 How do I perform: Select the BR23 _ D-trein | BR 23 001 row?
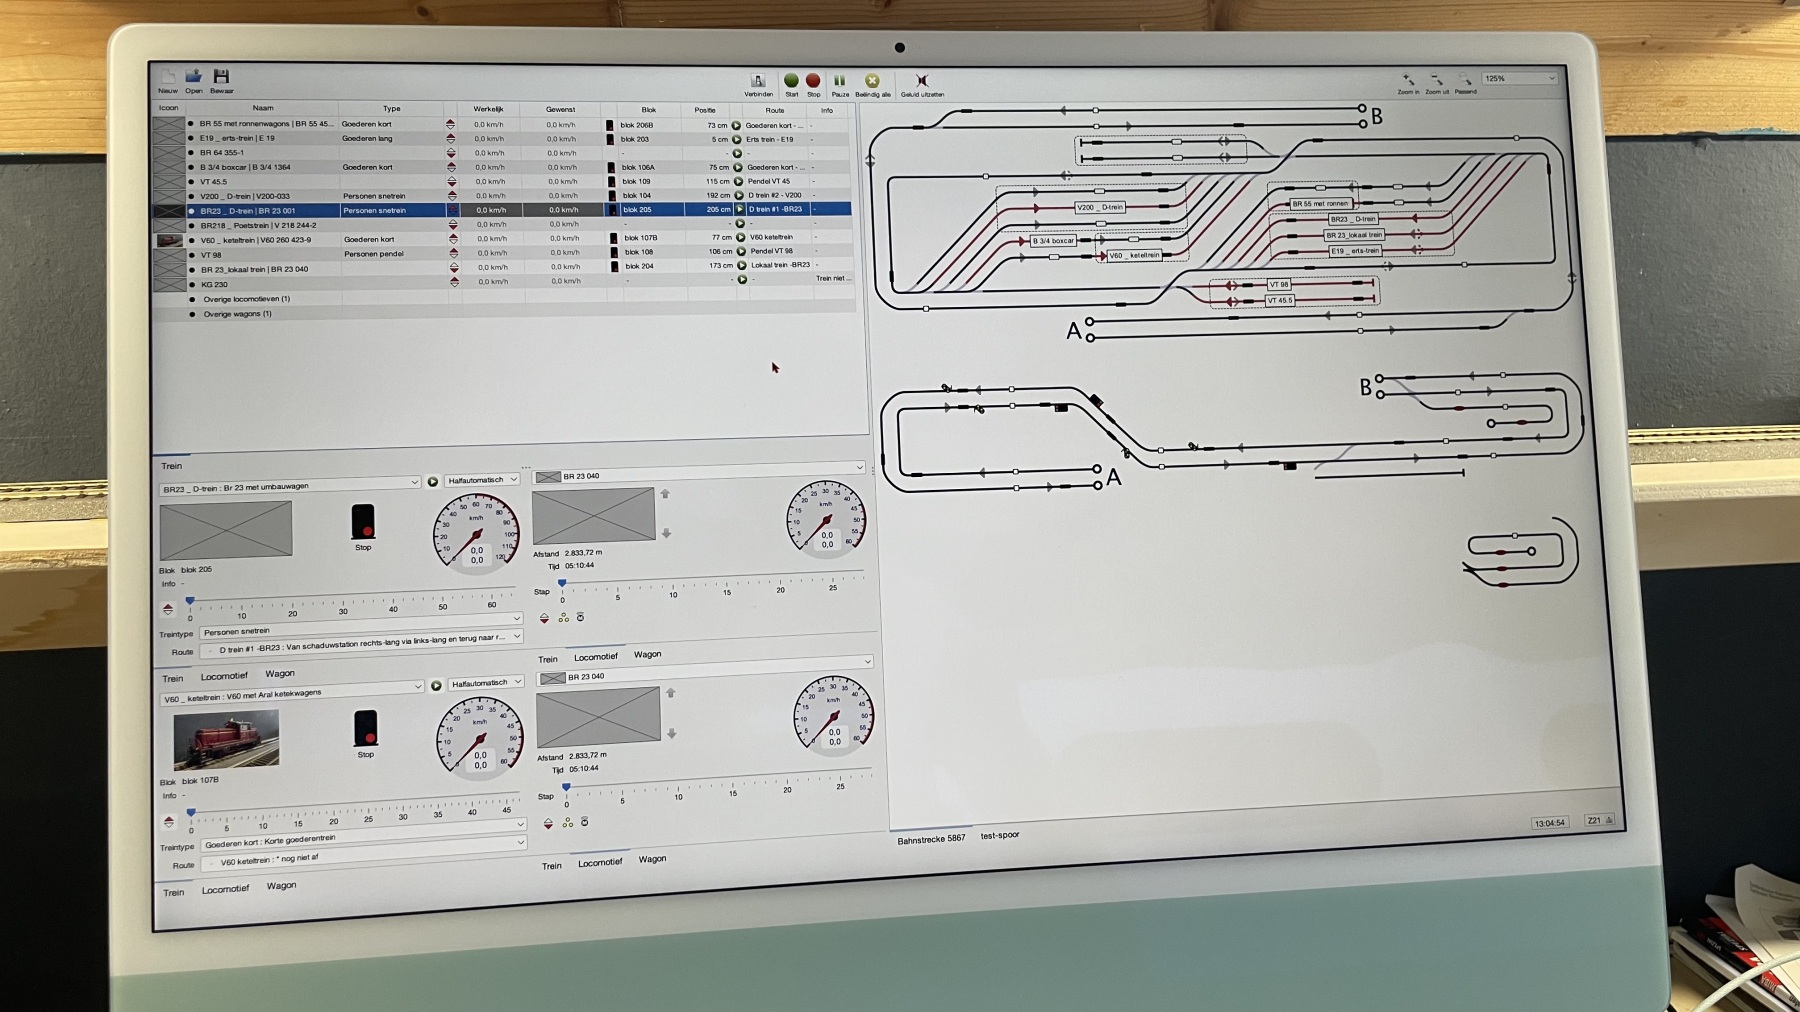(x=503, y=210)
